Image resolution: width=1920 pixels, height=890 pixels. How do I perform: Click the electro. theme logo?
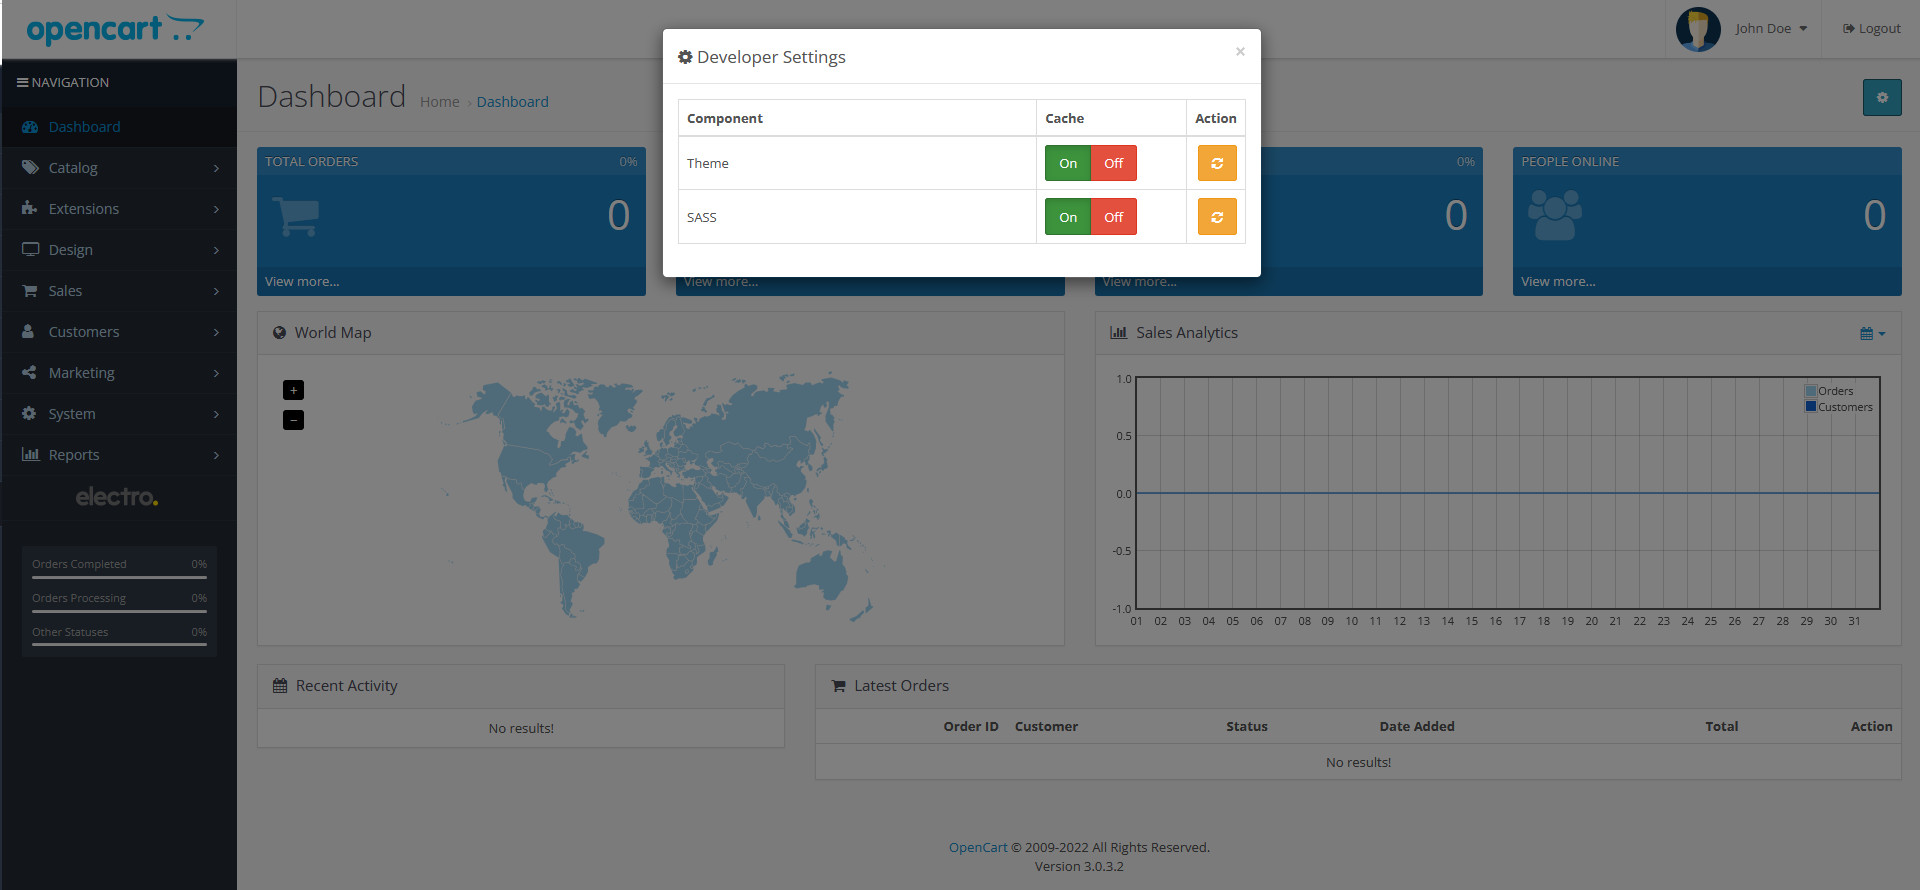click(x=117, y=497)
